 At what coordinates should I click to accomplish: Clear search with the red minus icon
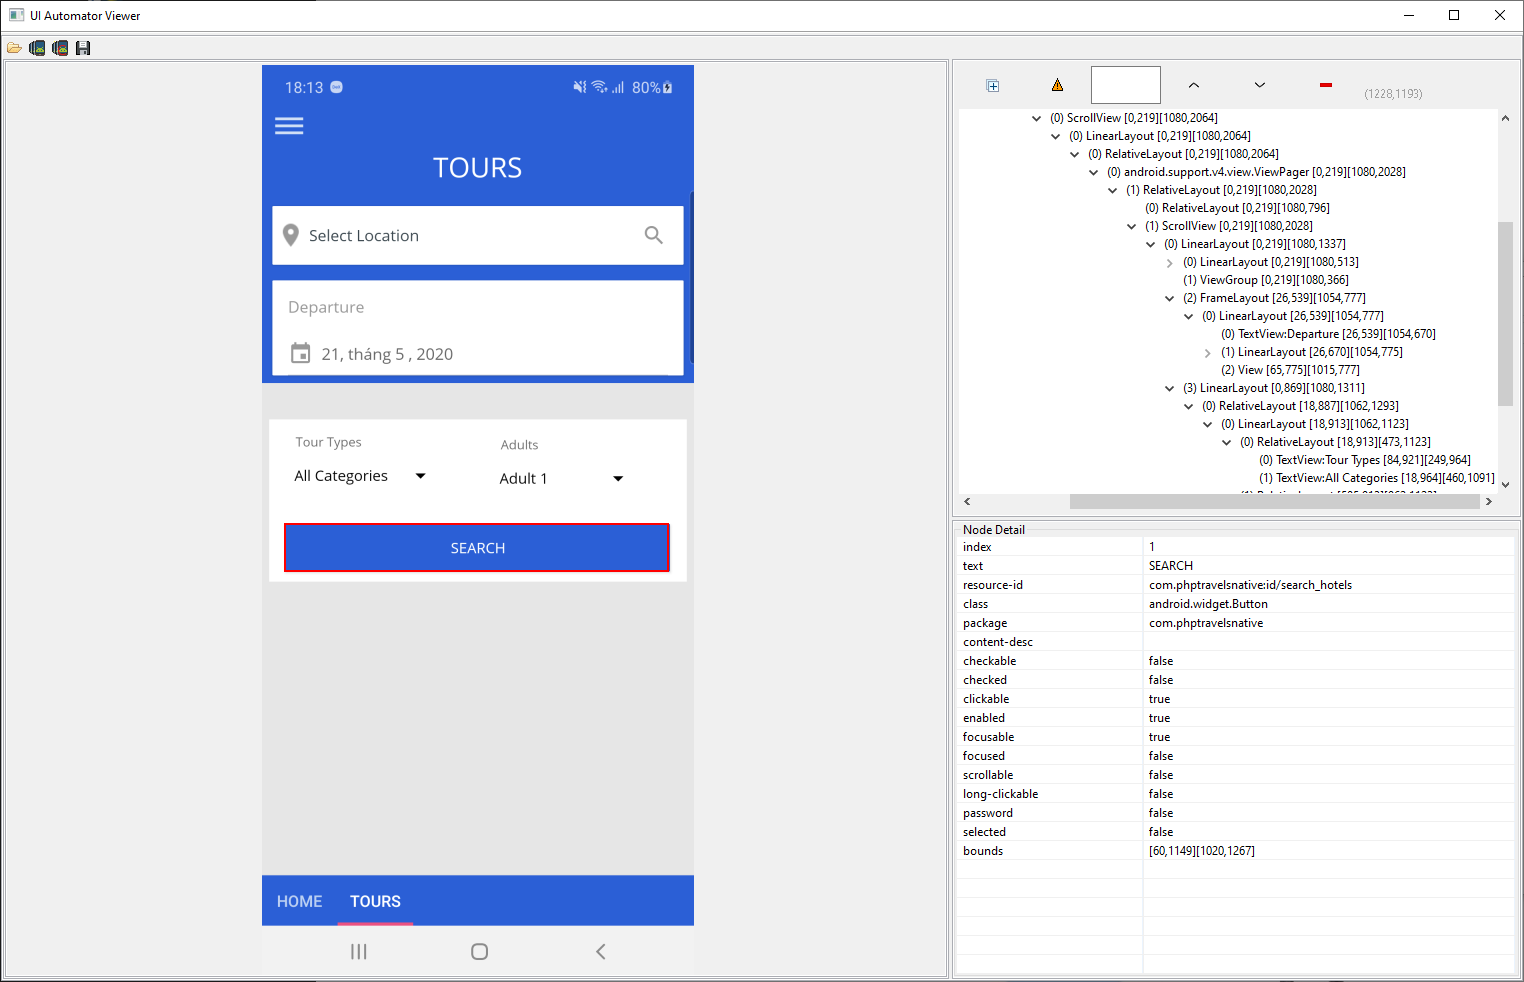[x=1326, y=85]
